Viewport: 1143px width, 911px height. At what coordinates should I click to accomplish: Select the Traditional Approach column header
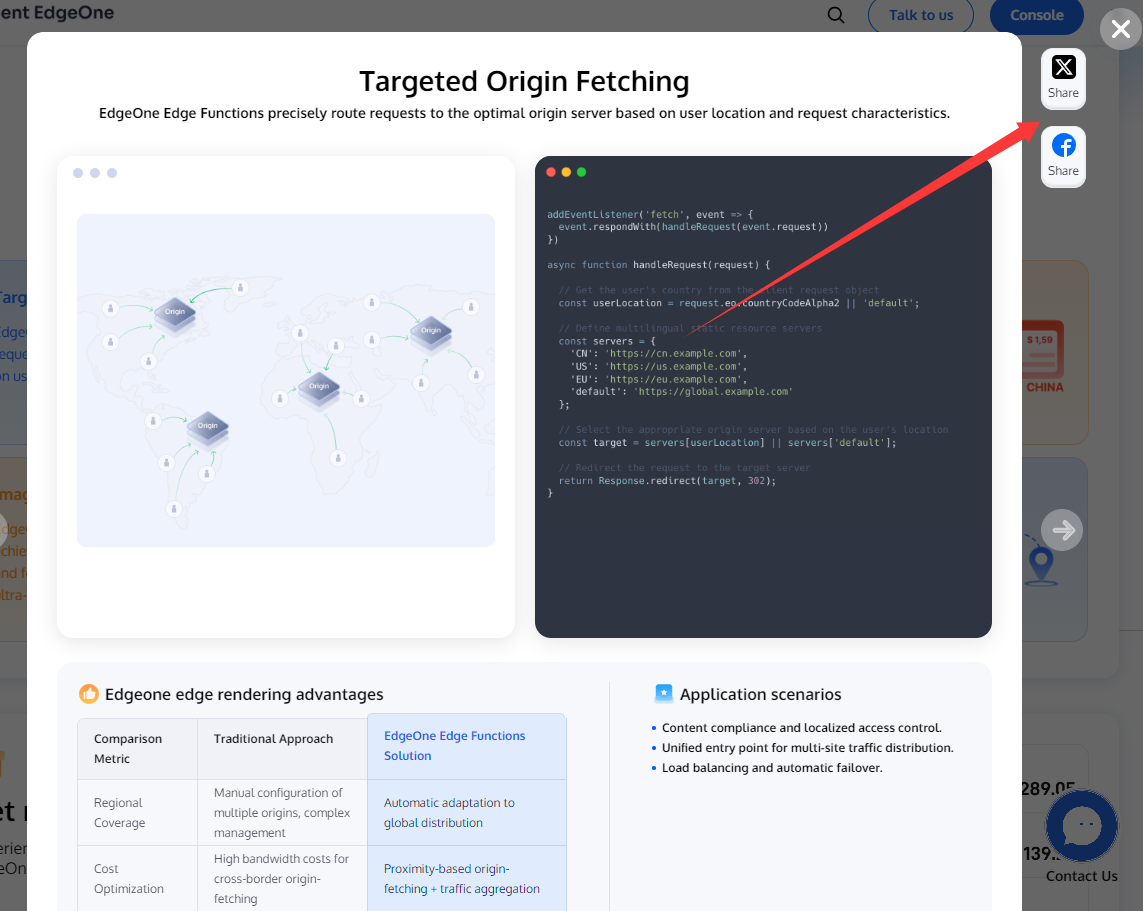tap(273, 739)
